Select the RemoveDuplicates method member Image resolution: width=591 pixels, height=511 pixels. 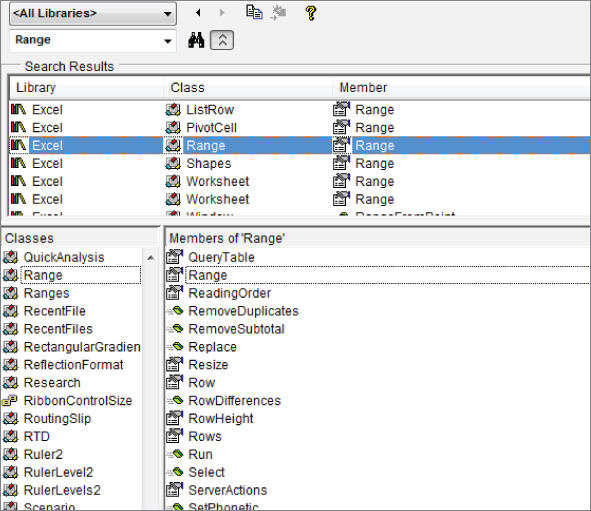coord(243,311)
